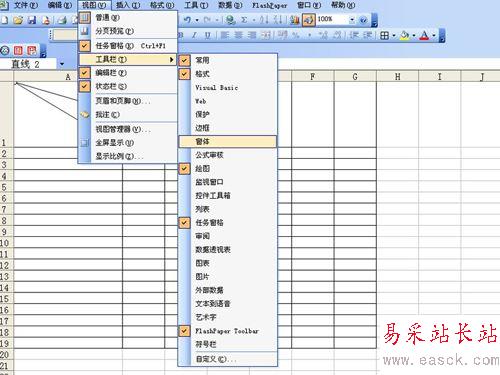
Task: Open the 编辑 menu
Action: [x=60, y=5]
